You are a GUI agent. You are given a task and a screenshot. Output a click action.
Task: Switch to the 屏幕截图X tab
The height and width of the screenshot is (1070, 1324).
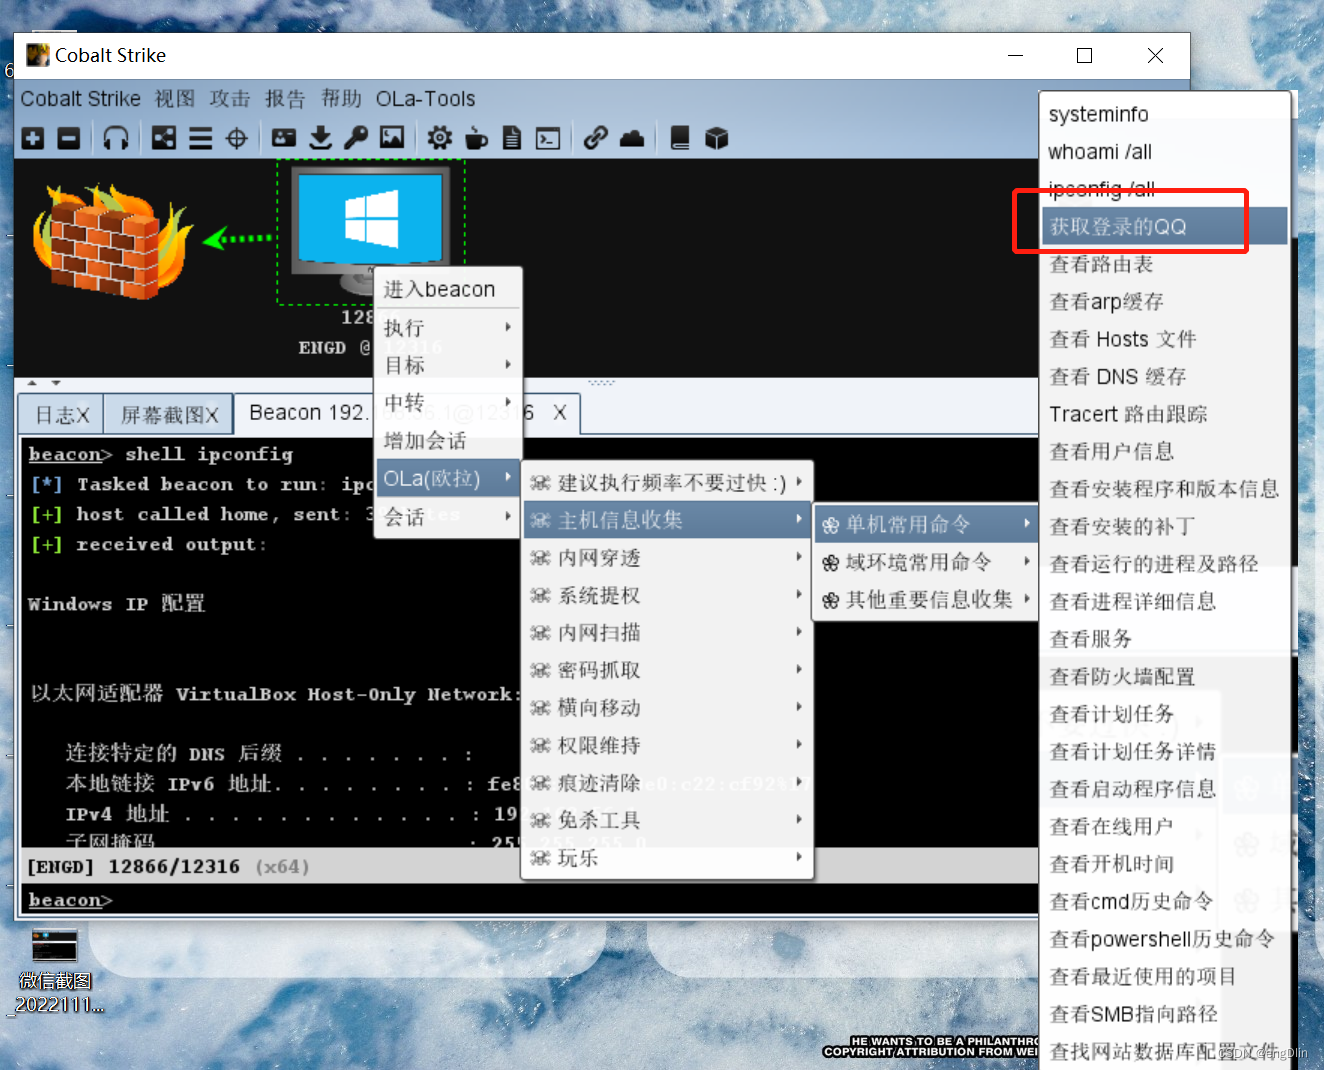coord(169,414)
